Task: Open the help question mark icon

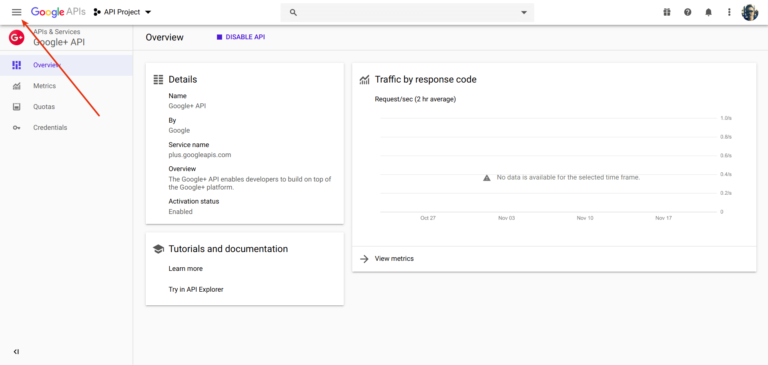Action: 688,12
